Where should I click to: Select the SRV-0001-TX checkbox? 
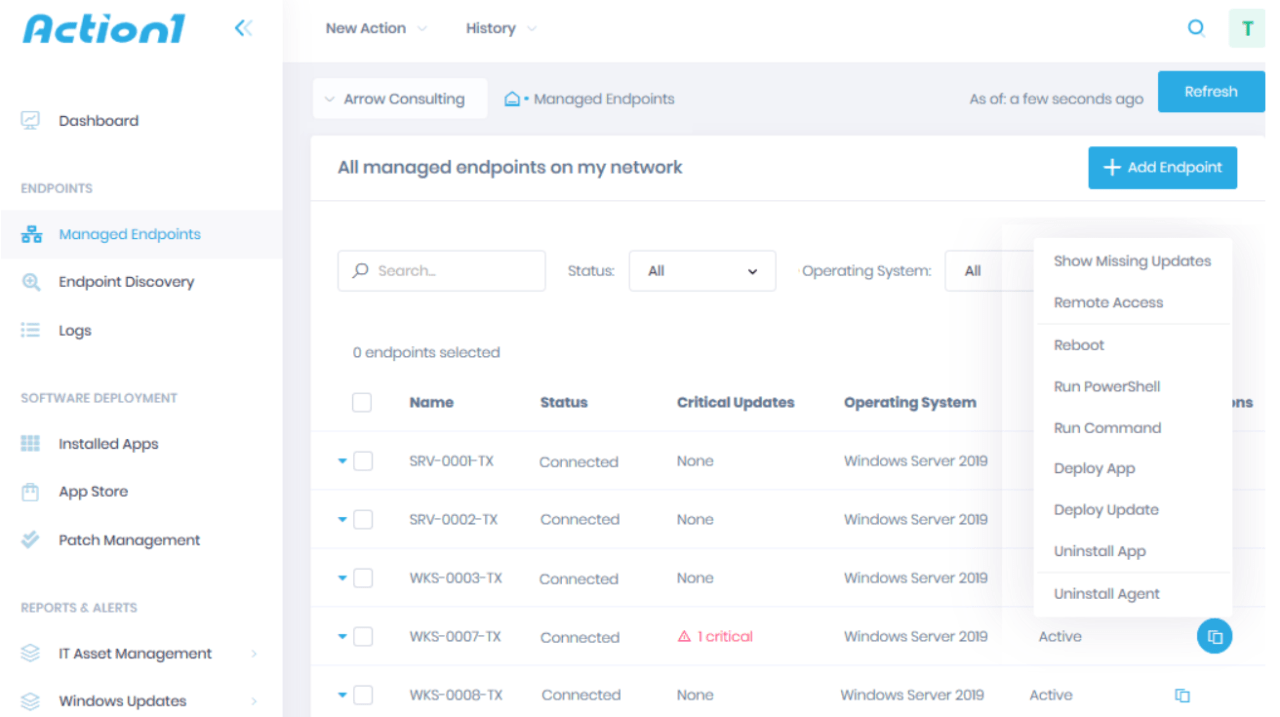[x=363, y=461]
